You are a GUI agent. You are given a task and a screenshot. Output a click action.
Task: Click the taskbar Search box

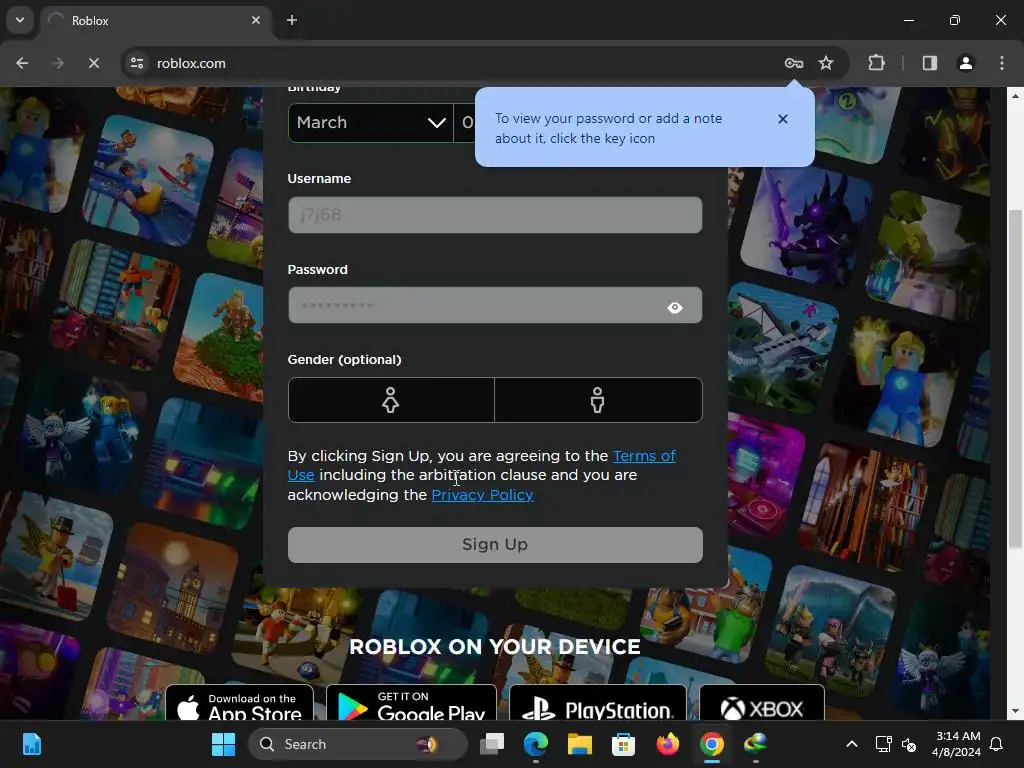tap(358, 744)
